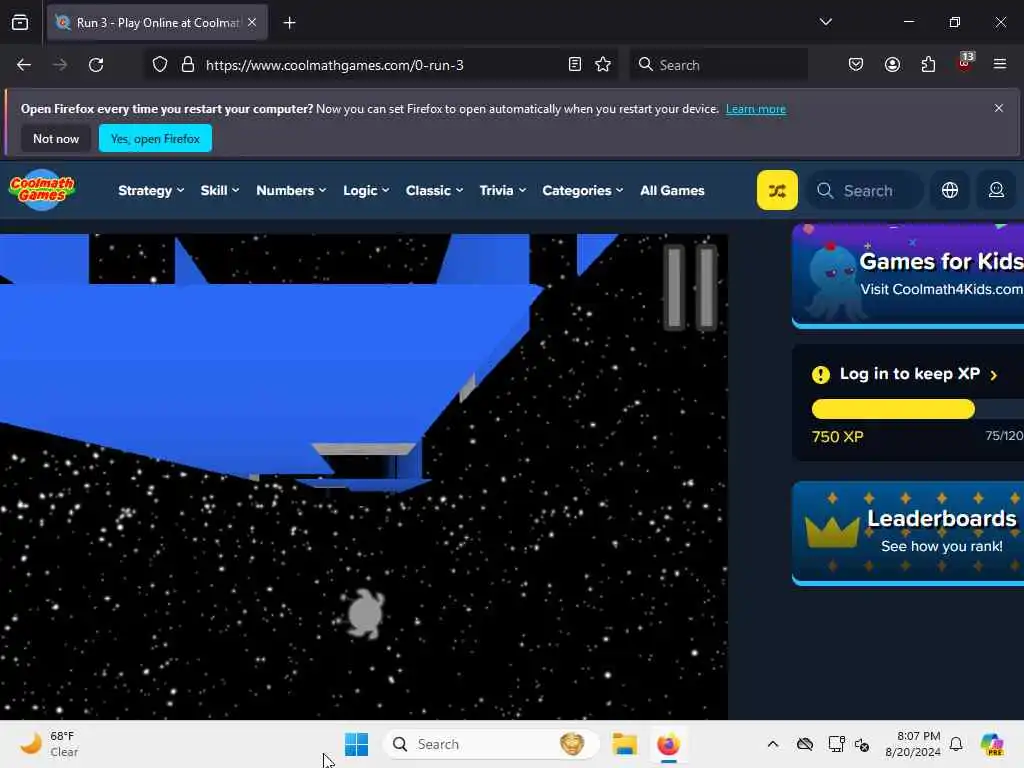
Task: Open the Windows Start menu
Action: [x=356, y=744]
